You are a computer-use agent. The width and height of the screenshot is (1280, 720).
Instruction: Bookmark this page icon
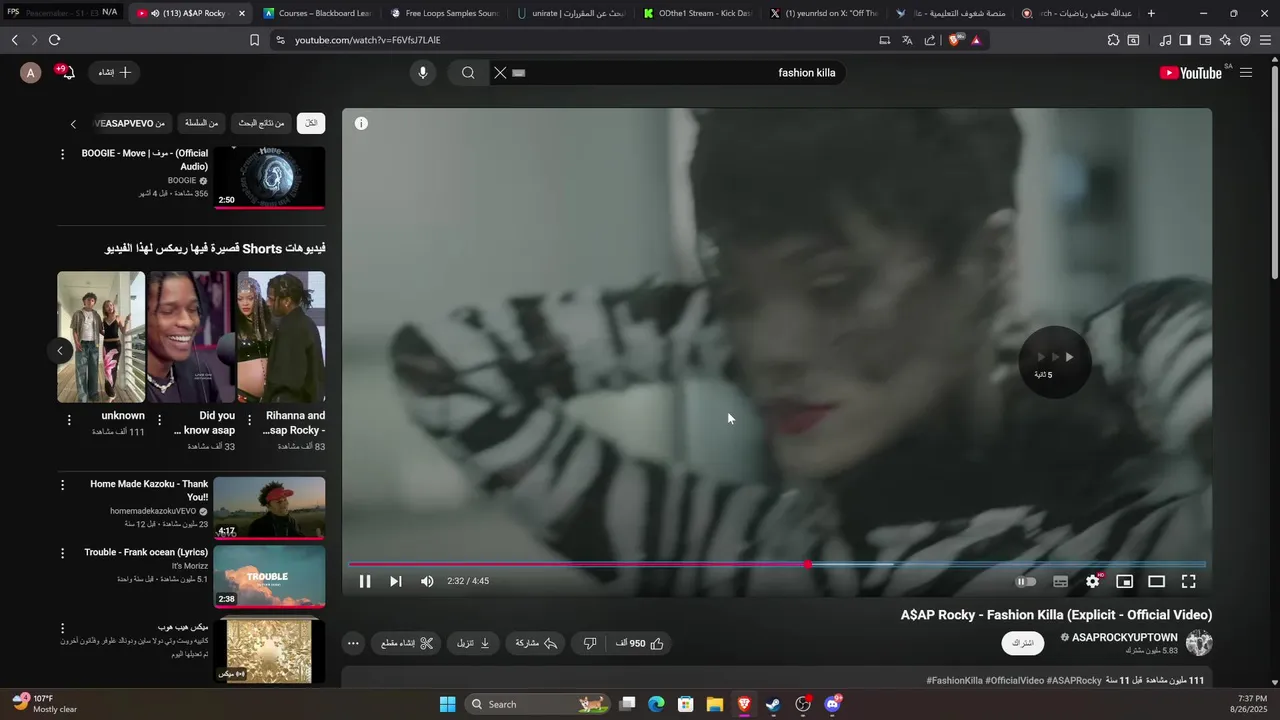254,40
